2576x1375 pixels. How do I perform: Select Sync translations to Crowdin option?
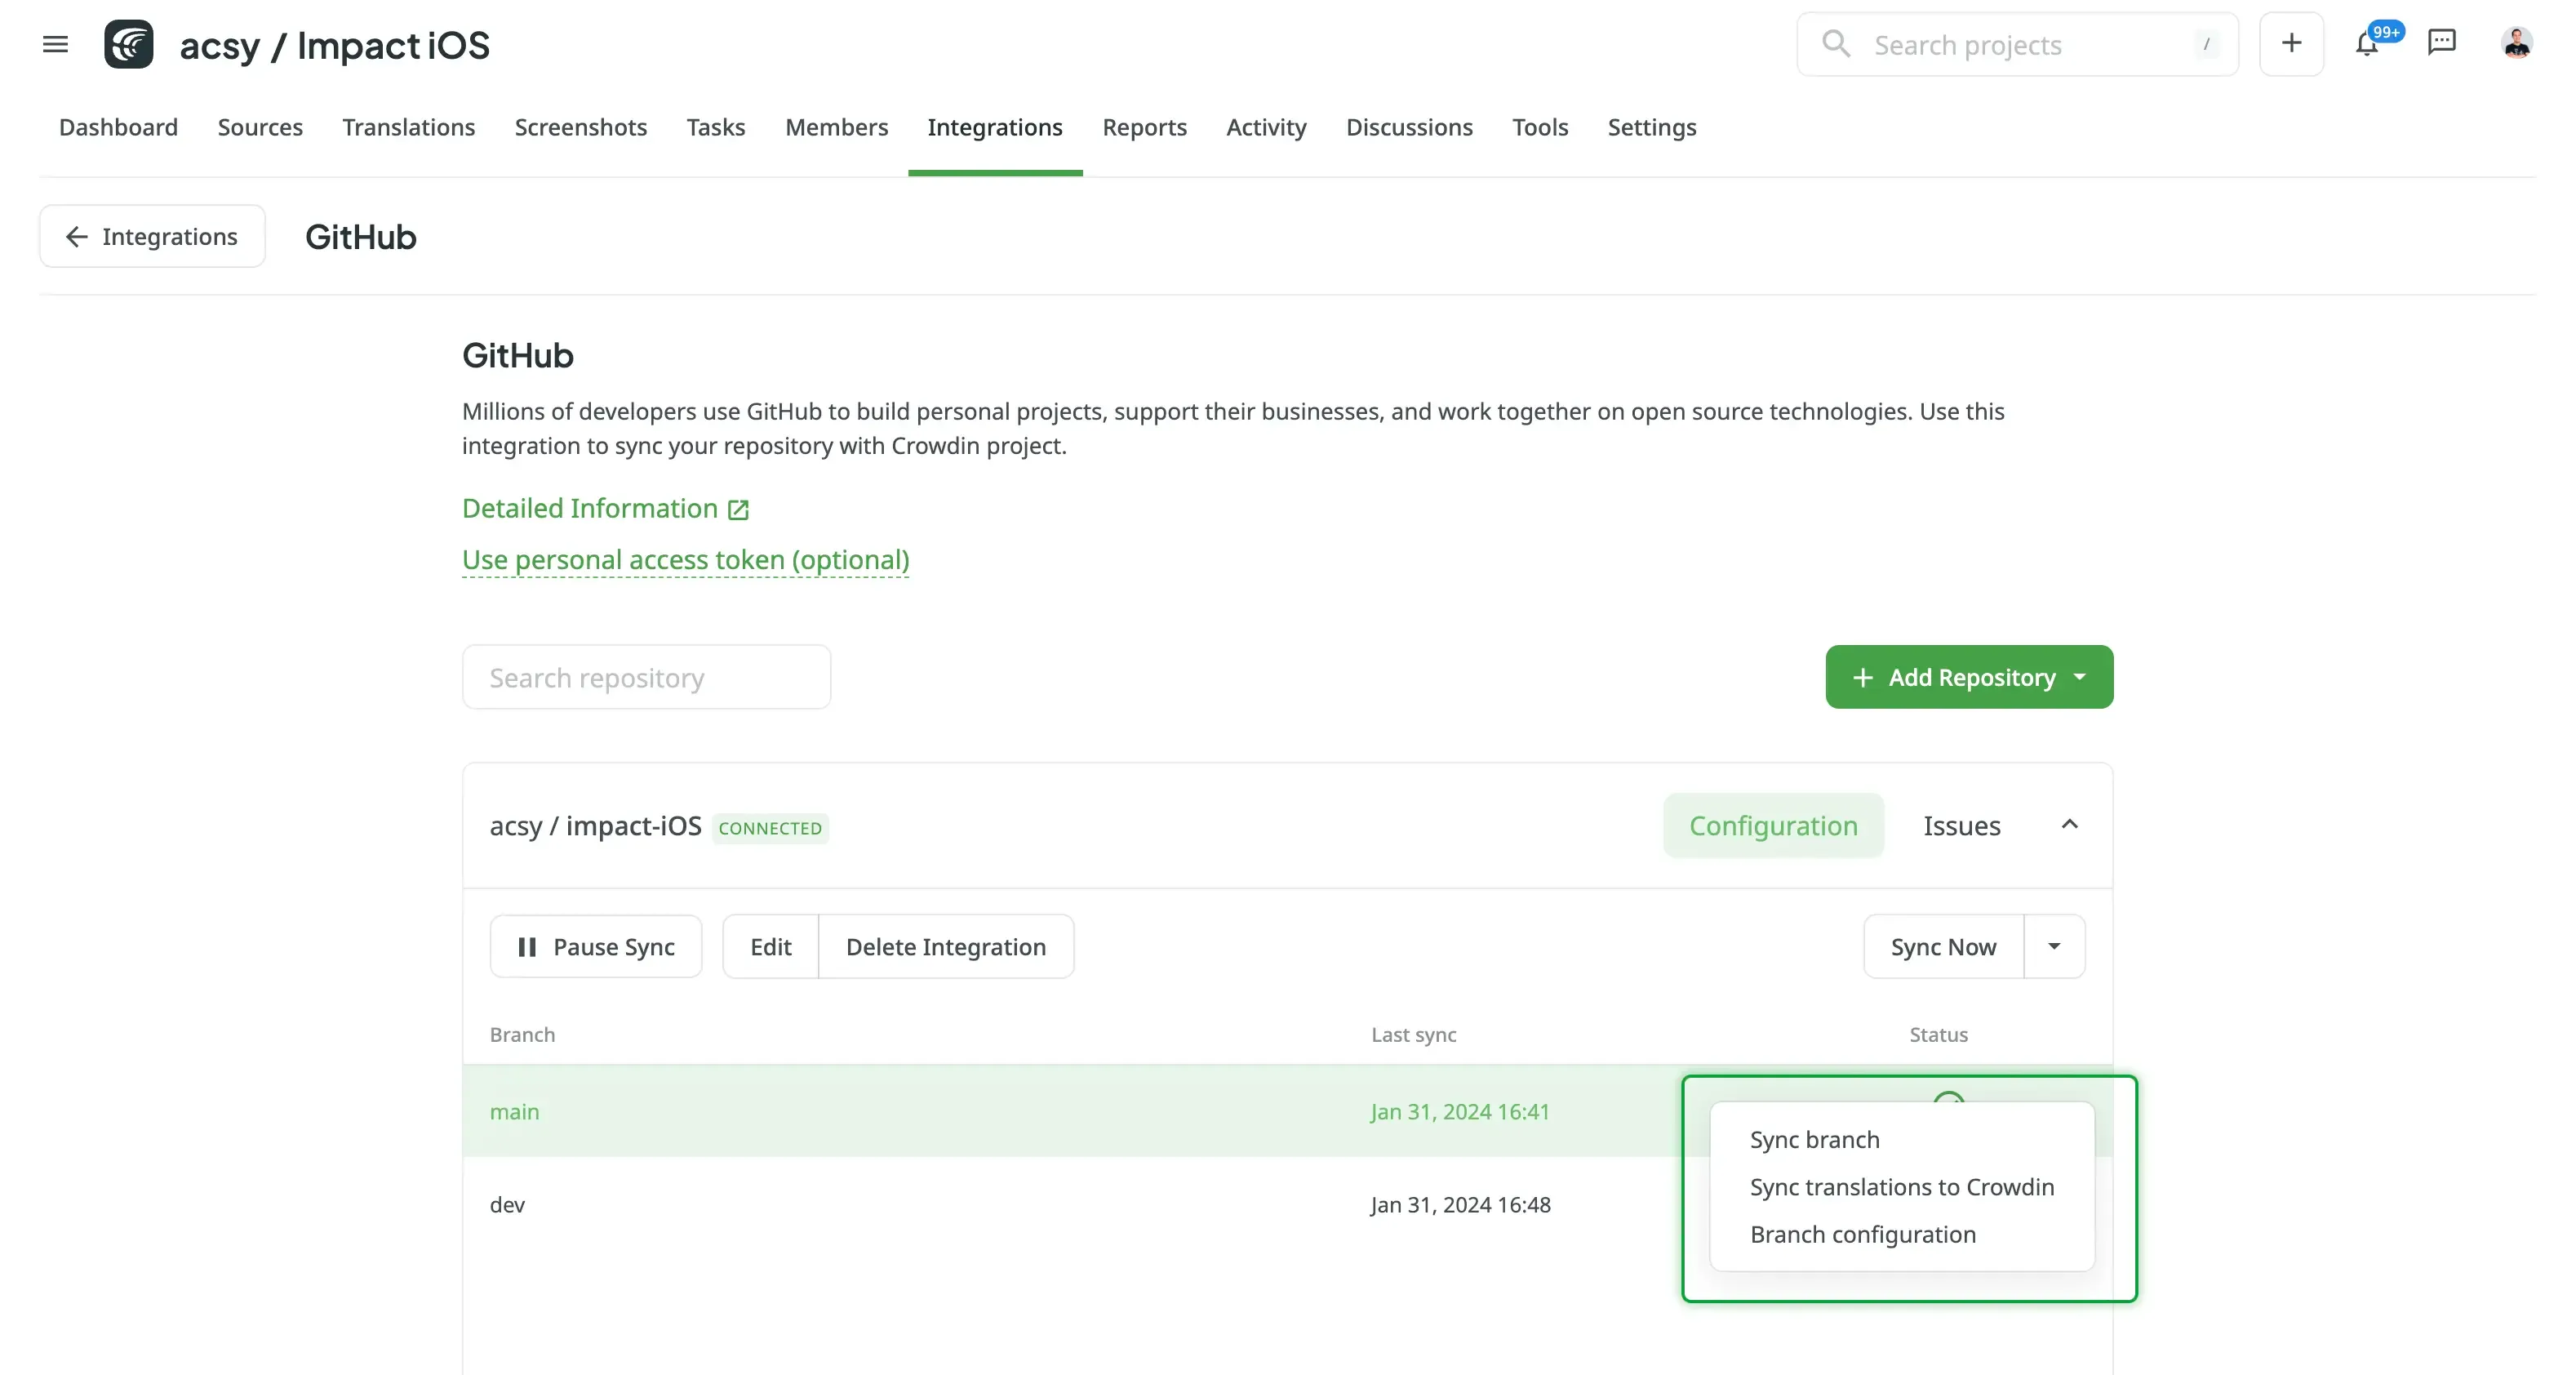click(1901, 1187)
